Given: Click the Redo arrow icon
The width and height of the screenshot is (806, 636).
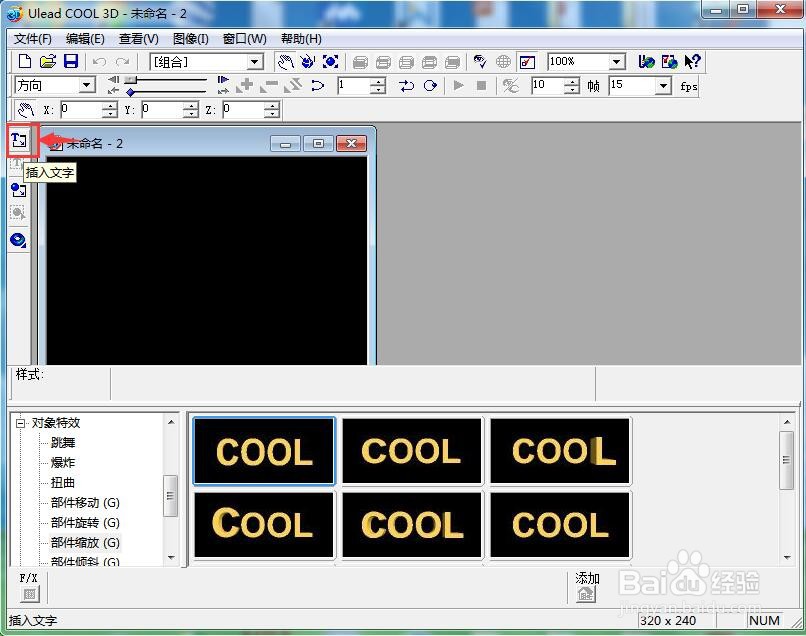Looking at the screenshot, I should coord(122,62).
